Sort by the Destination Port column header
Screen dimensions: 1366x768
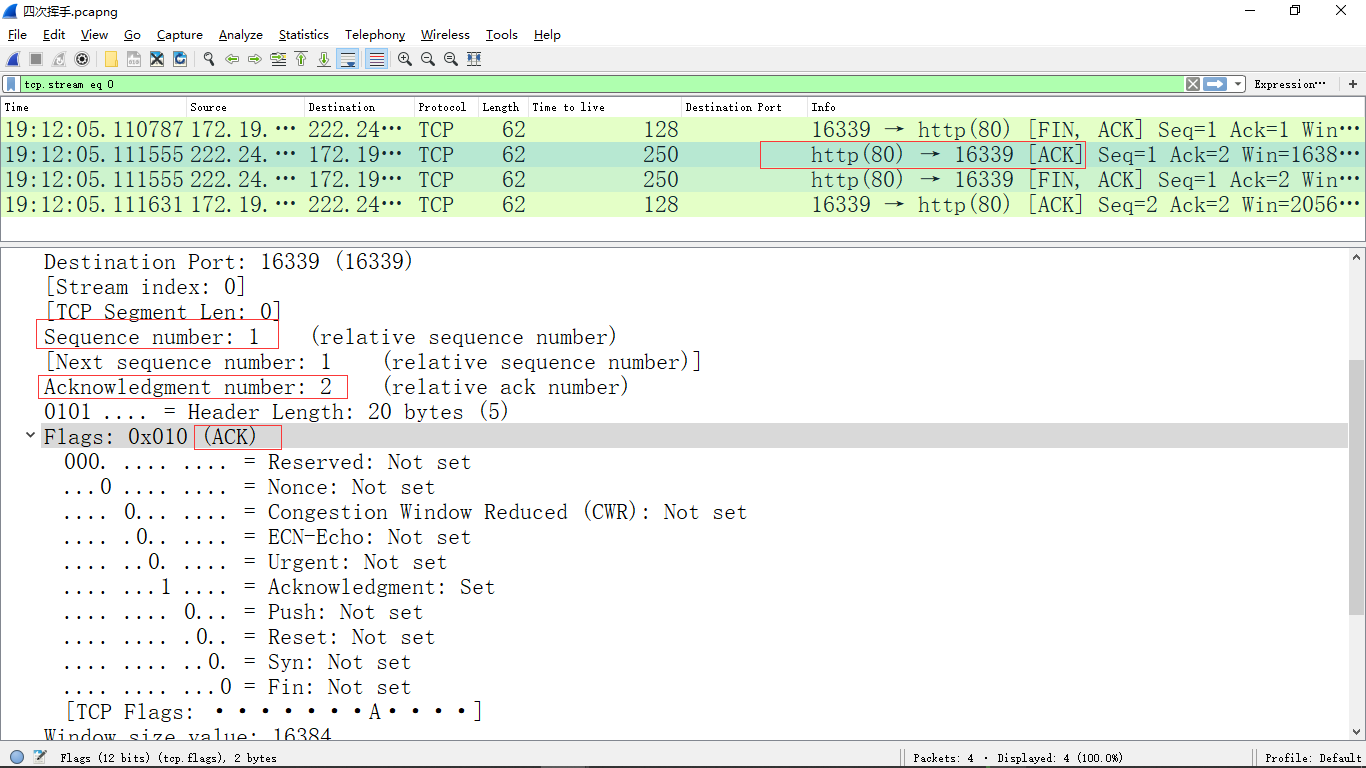click(744, 107)
